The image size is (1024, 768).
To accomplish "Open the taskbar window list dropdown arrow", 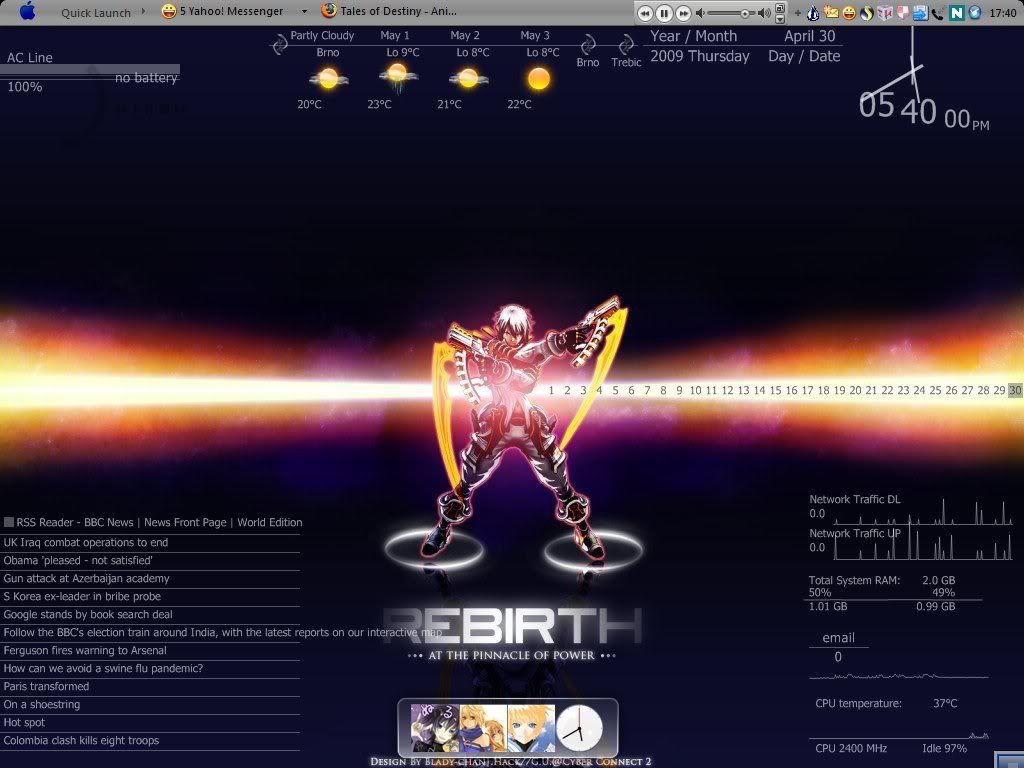I will 304,12.
